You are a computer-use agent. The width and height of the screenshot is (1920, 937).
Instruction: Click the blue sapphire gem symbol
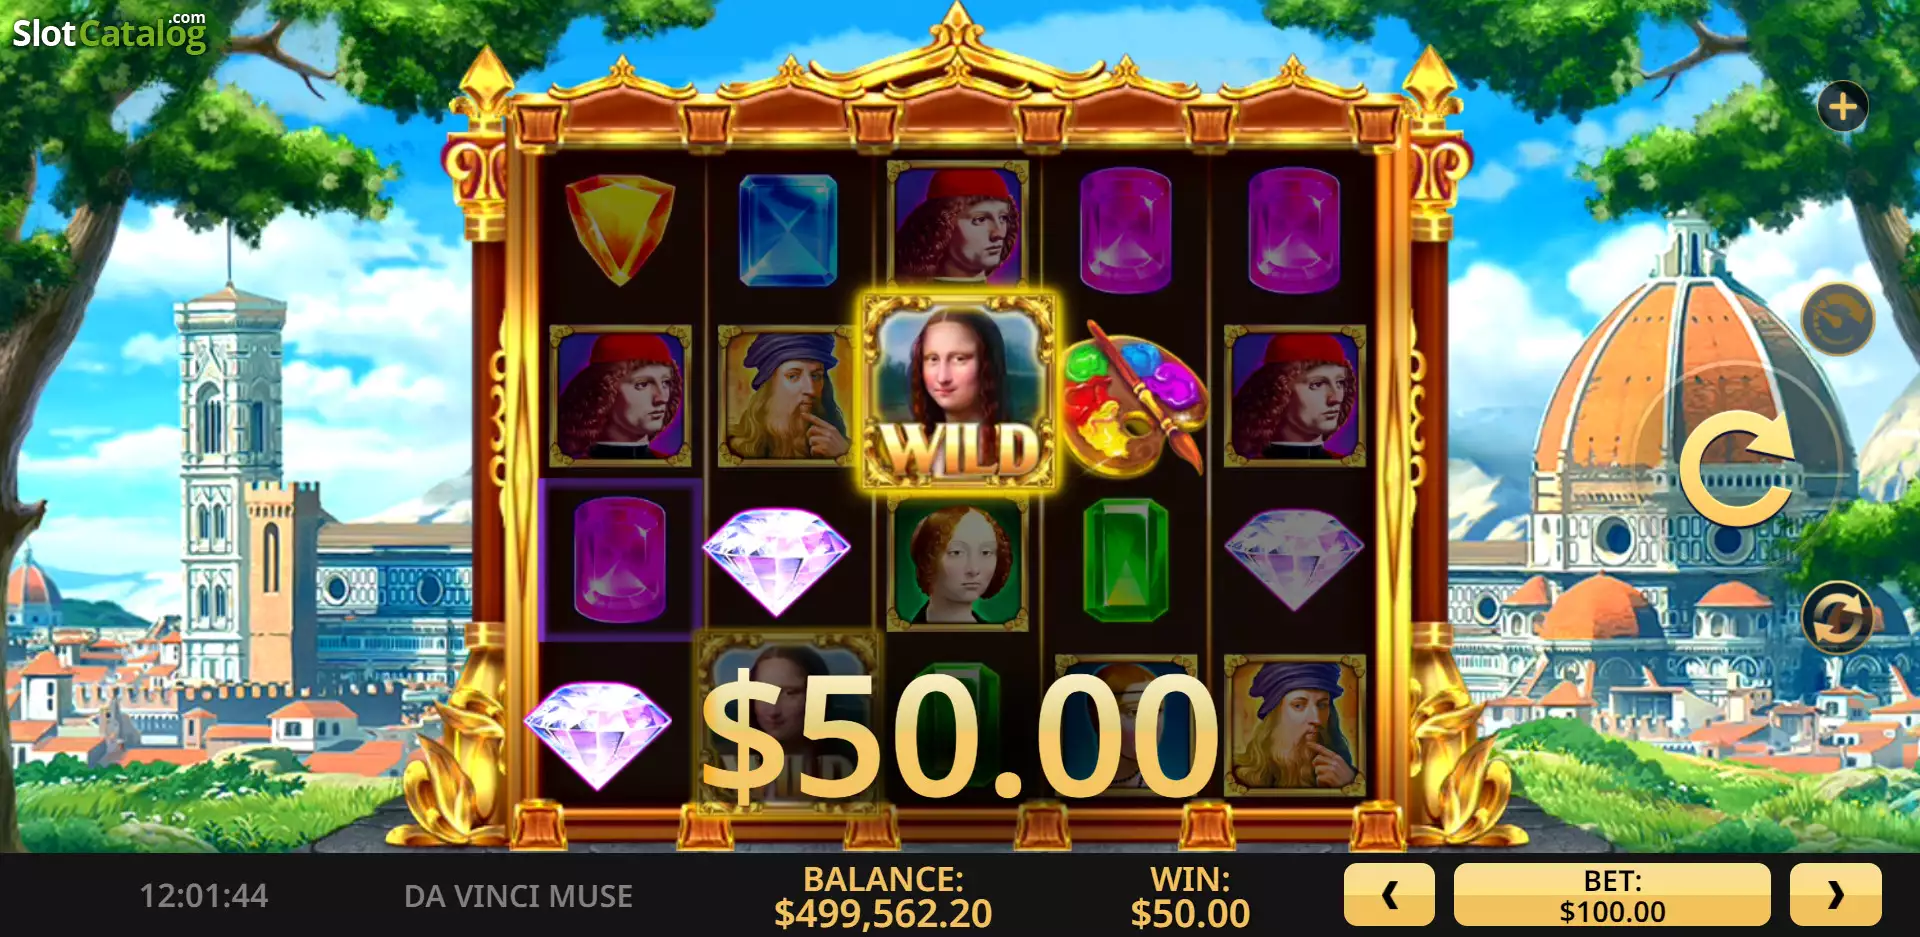(788, 230)
